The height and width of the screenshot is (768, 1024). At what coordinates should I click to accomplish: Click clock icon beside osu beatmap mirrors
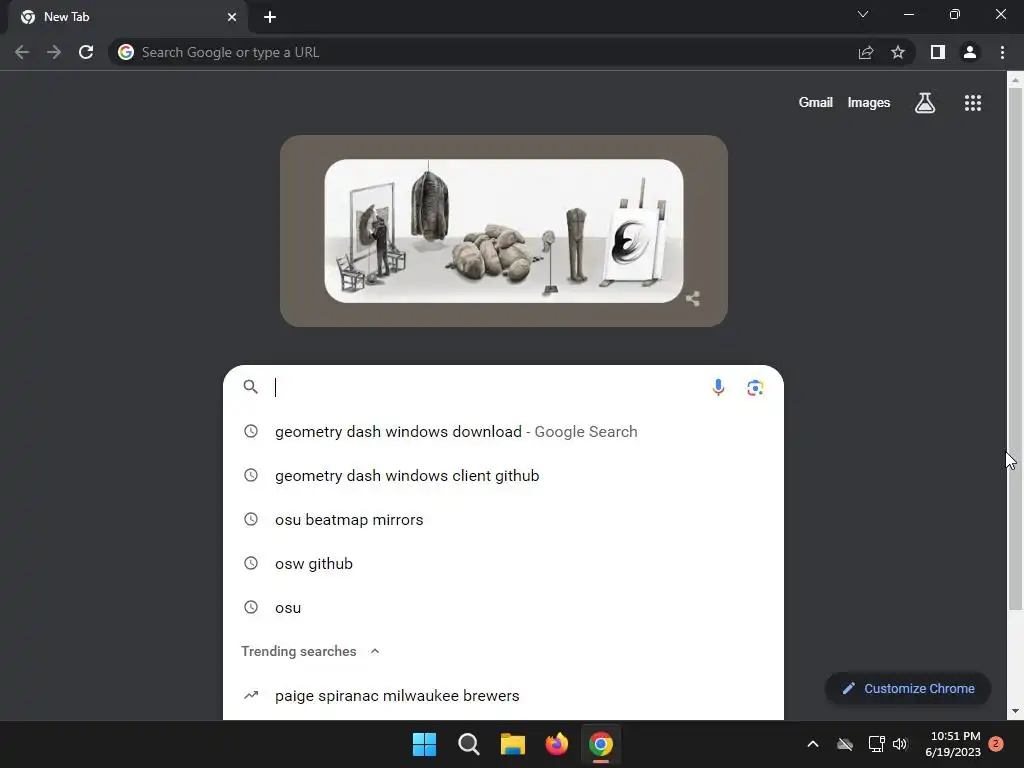pos(251,519)
